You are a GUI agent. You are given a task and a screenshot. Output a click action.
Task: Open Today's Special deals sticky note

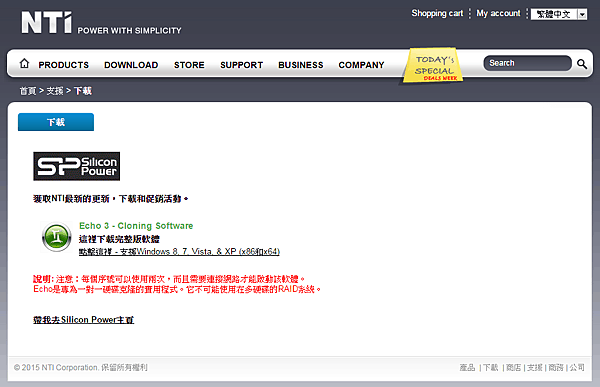point(434,65)
